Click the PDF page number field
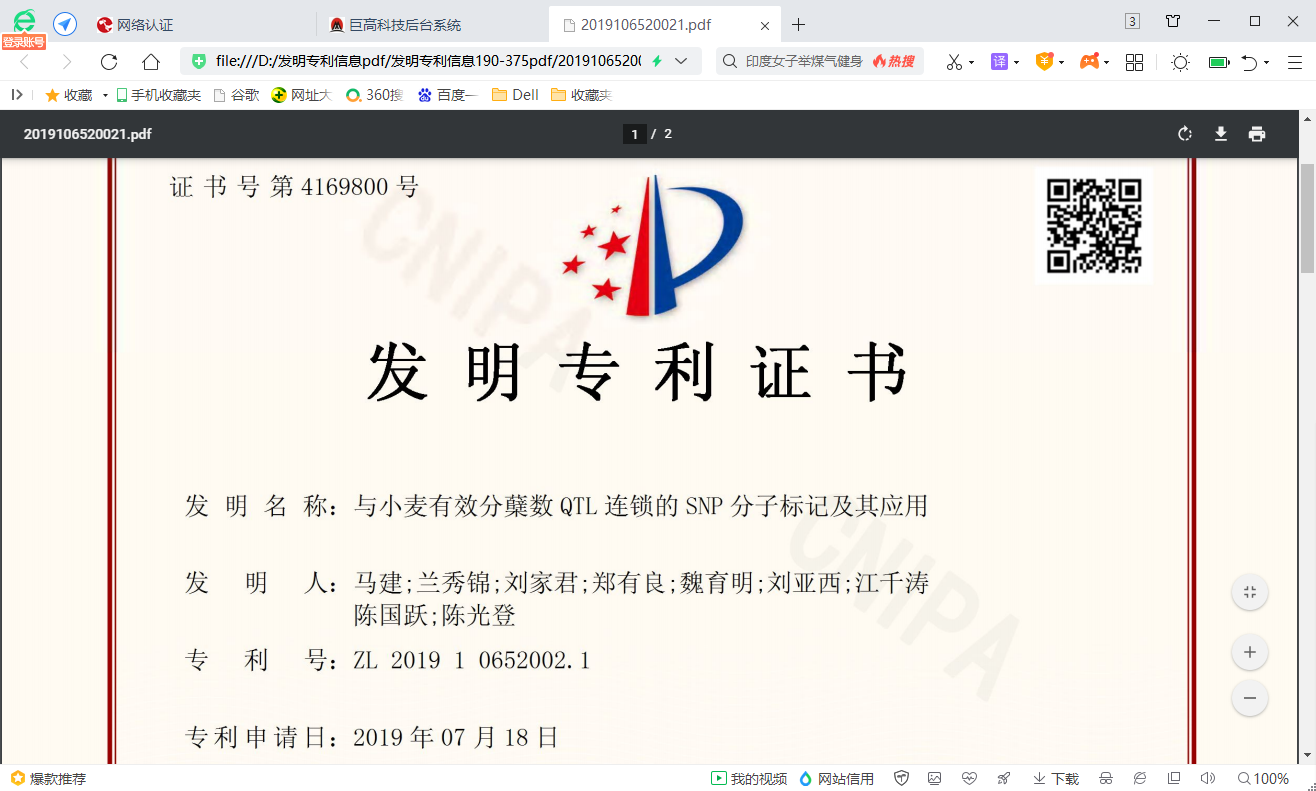The image size is (1316, 791). pyautogui.click(x=634, y=134)
